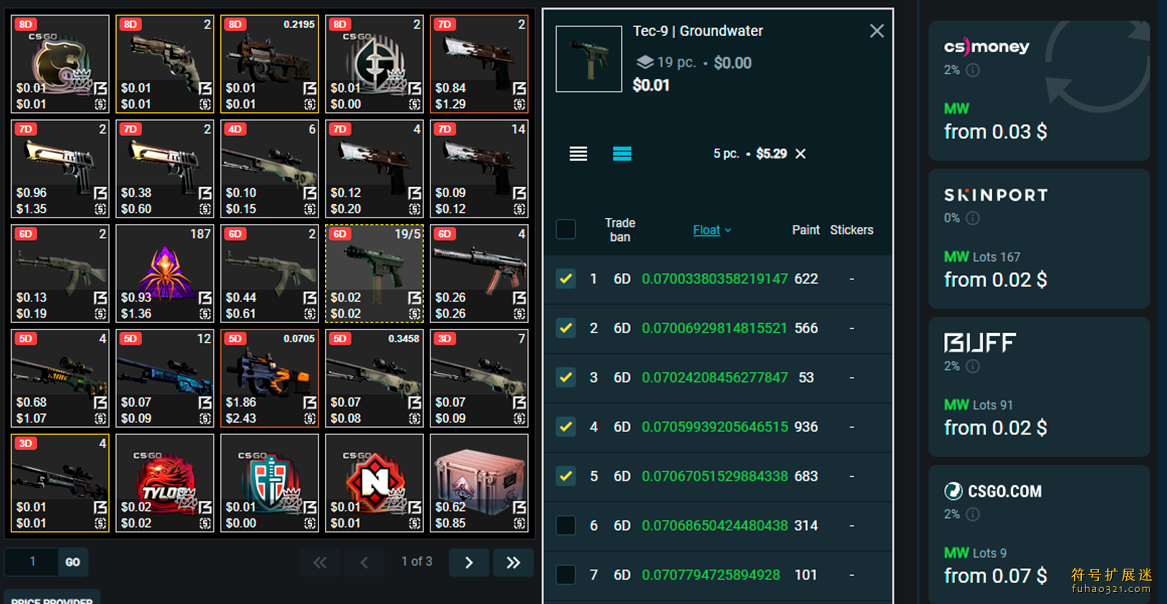Select the P90 item with float 0.0705
The height and width of the screenshot is (604, 1167).
tap(269, 379)
